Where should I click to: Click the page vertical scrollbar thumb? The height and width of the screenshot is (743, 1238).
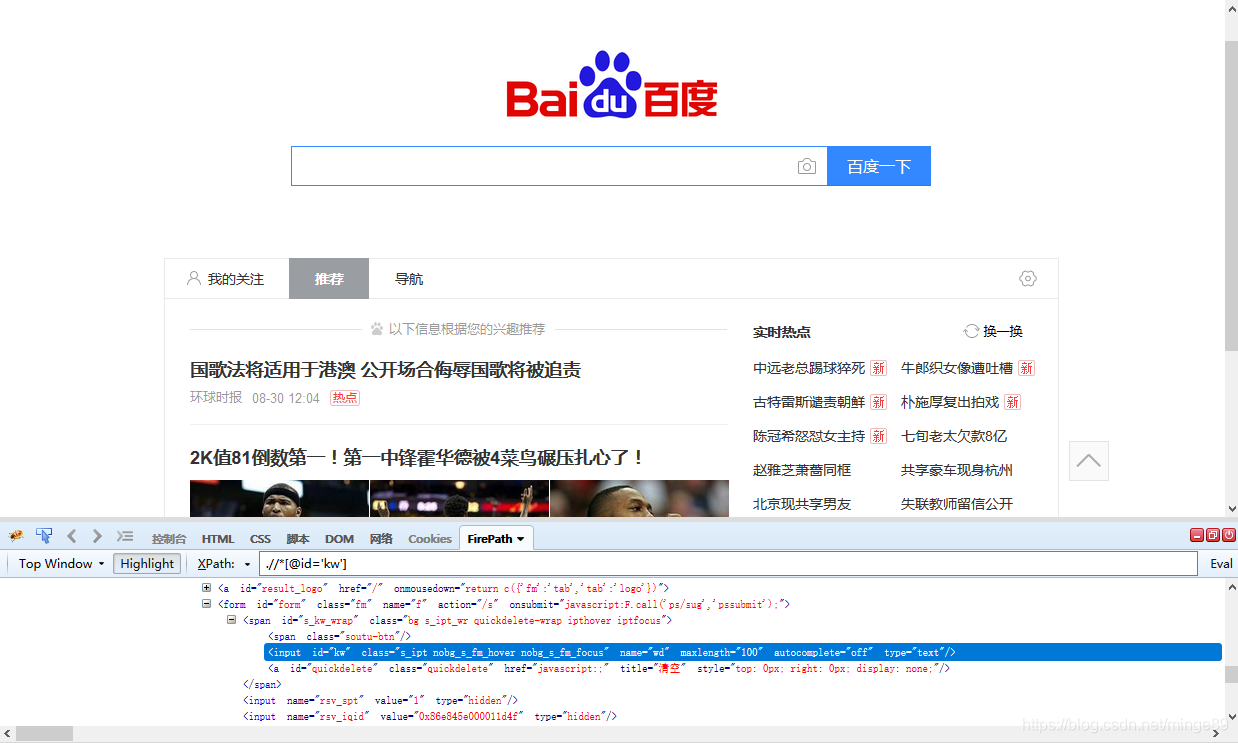coord(1231,196)
